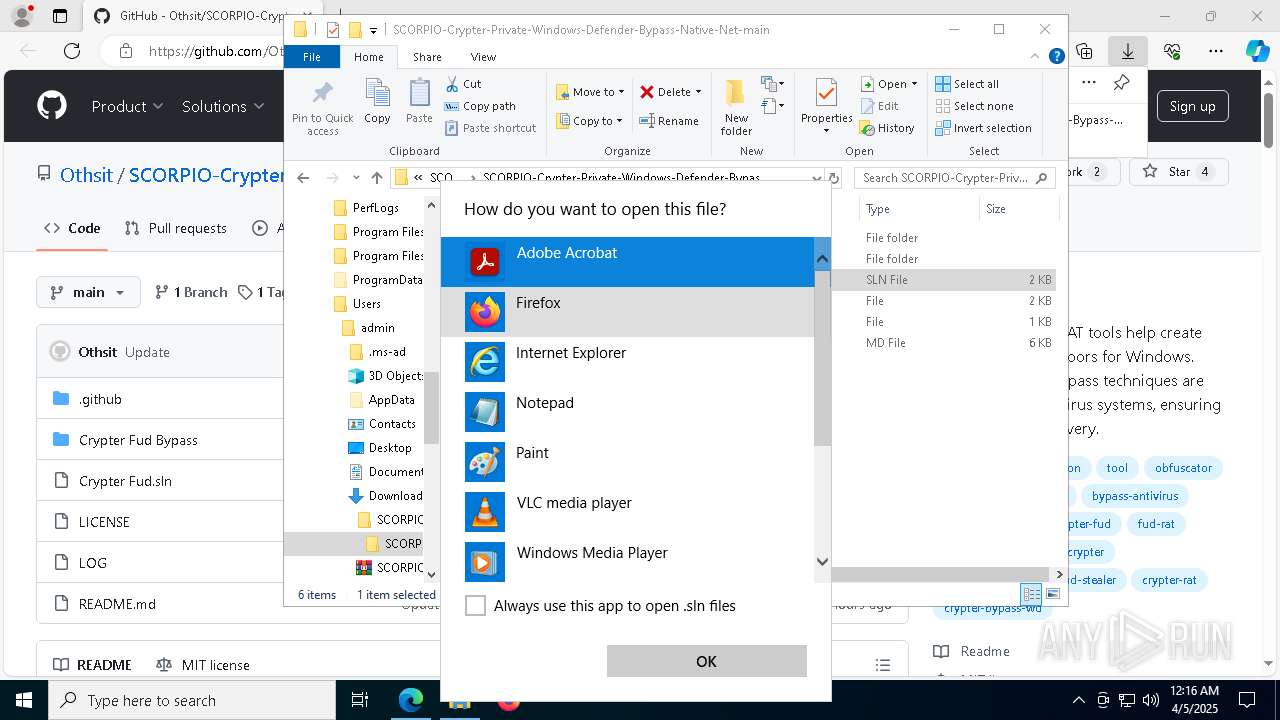Pick Notepad to open the .sln file
The height and width of the screenshot is (720, 1280).
627,412
